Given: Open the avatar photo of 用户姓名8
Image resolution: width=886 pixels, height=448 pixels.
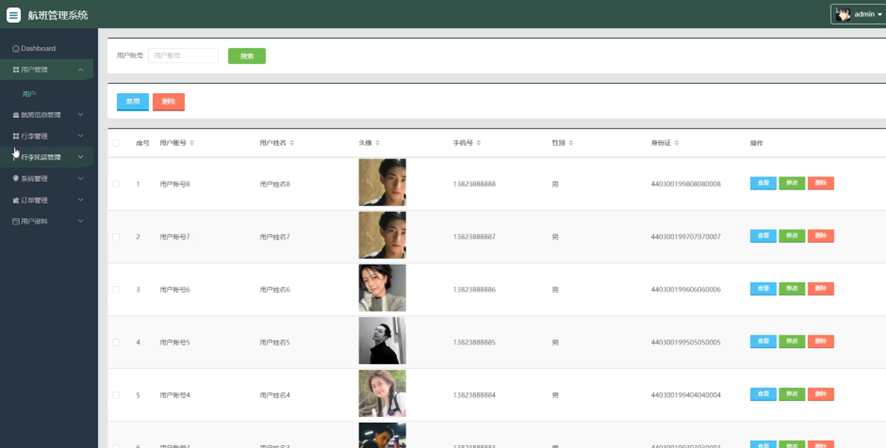Looking at the screenshot, I should point(382,182).
